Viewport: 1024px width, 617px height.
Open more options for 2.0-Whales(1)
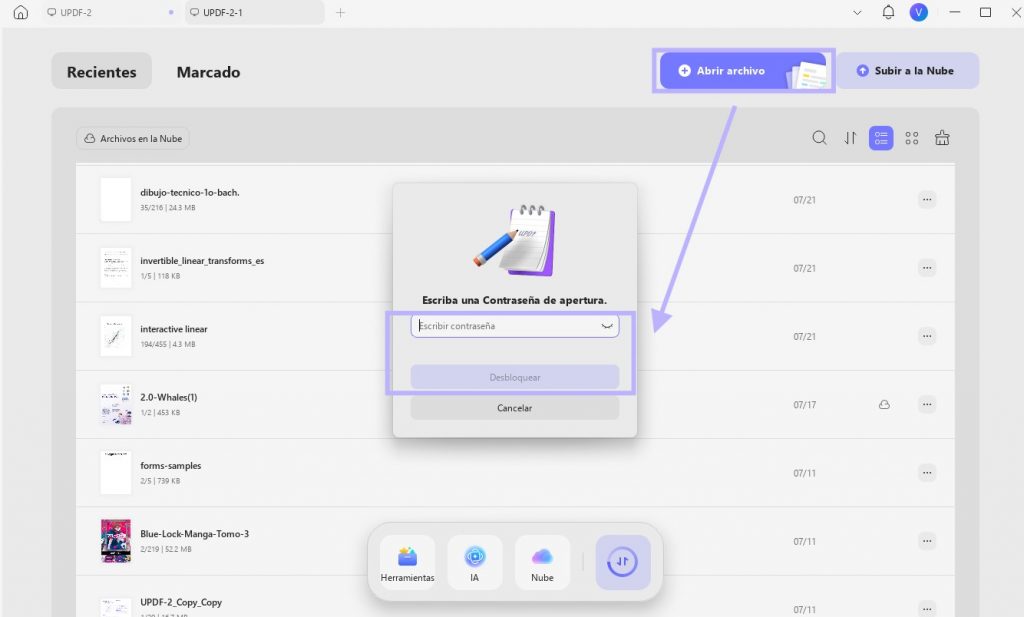[x=927, y=404]
